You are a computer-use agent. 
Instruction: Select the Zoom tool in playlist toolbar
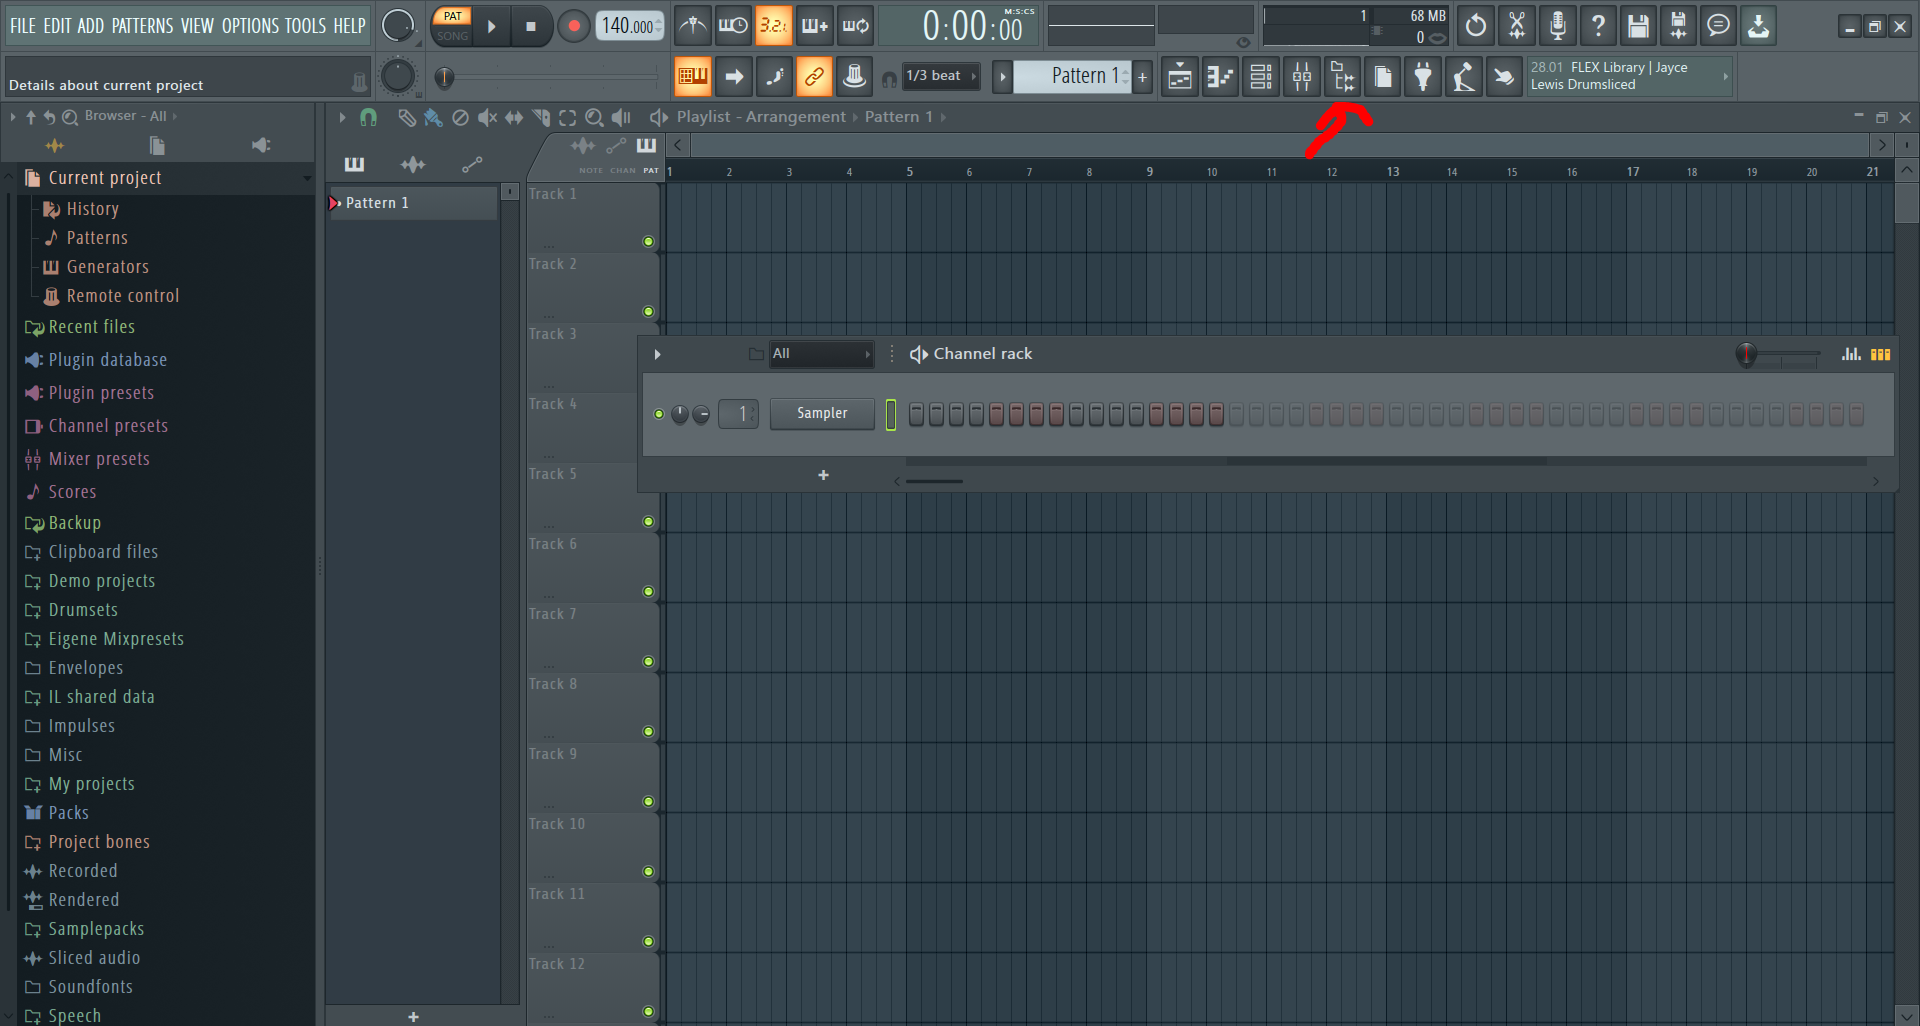594,118
